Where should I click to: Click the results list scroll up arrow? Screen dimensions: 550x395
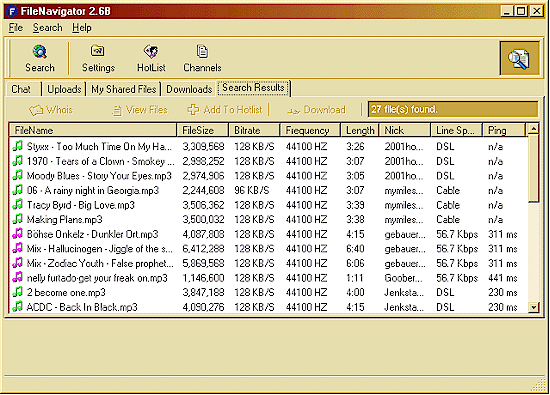534,129
